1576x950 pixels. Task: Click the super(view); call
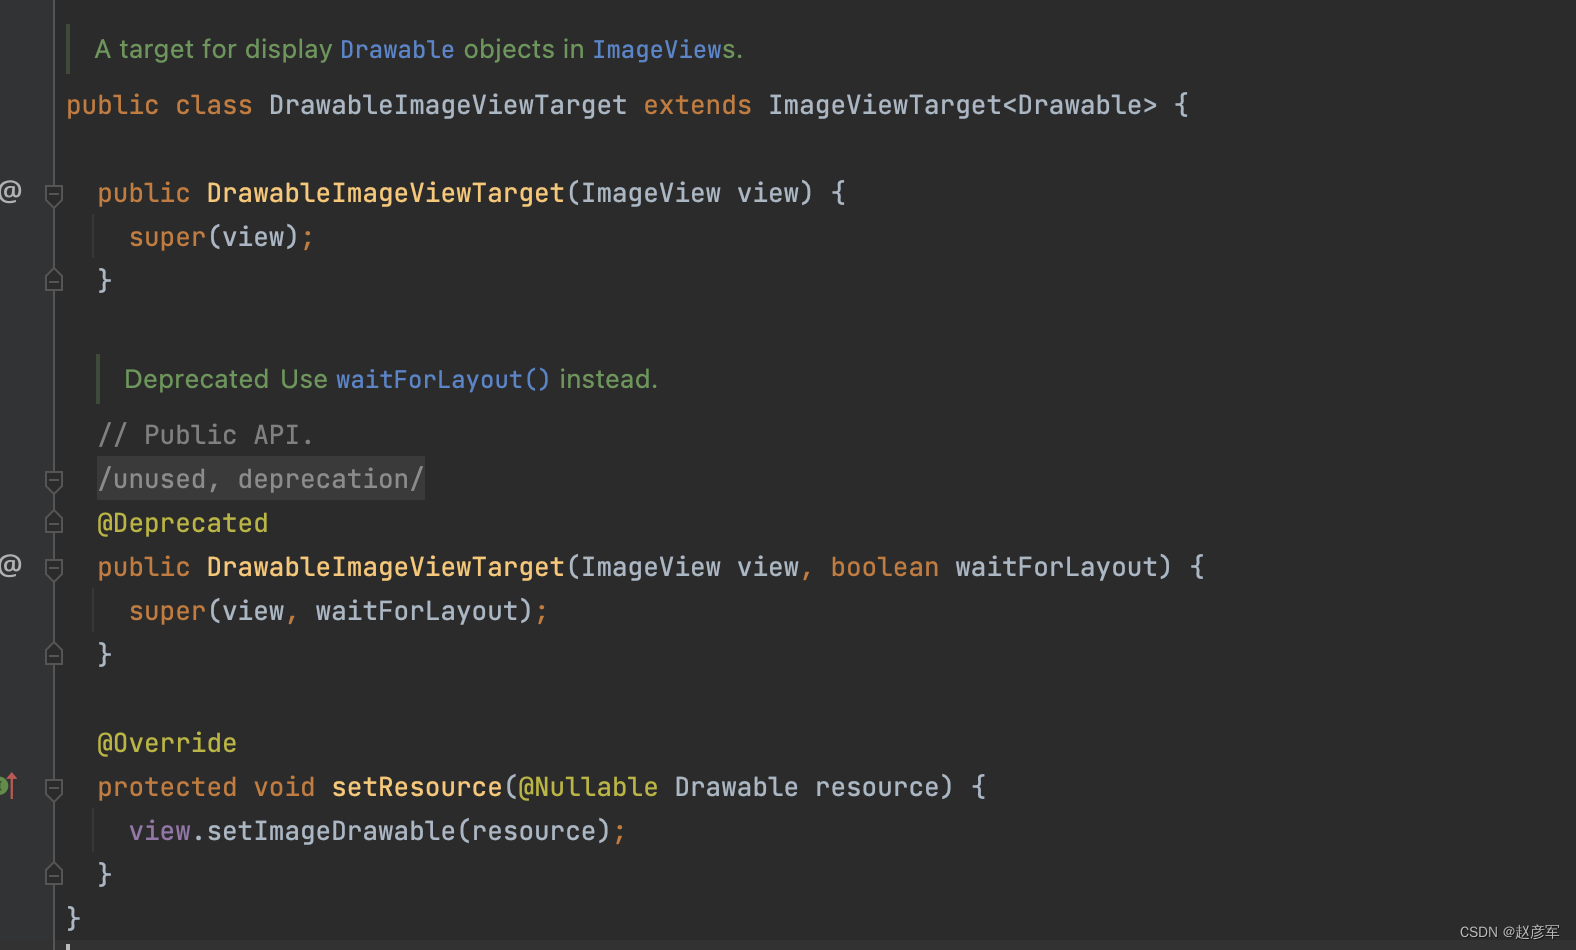click(x=221, y=237)
